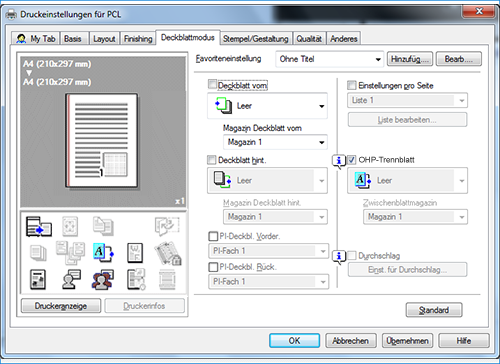The height and width of the screenshot is (364, 500).
Task: Click the watermark page icon
Action: pos(135,253)
